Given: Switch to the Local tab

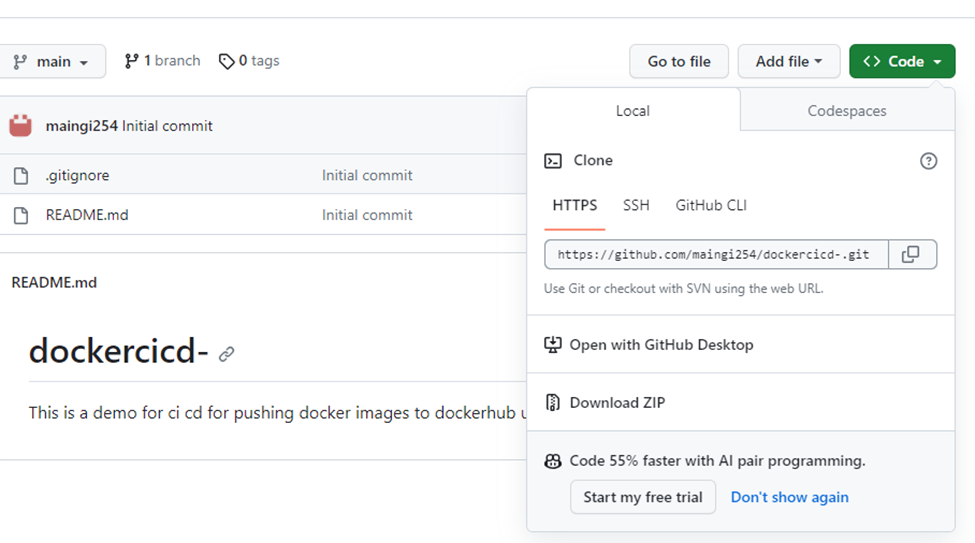Looking at the screenshot, I should [633, 111].
